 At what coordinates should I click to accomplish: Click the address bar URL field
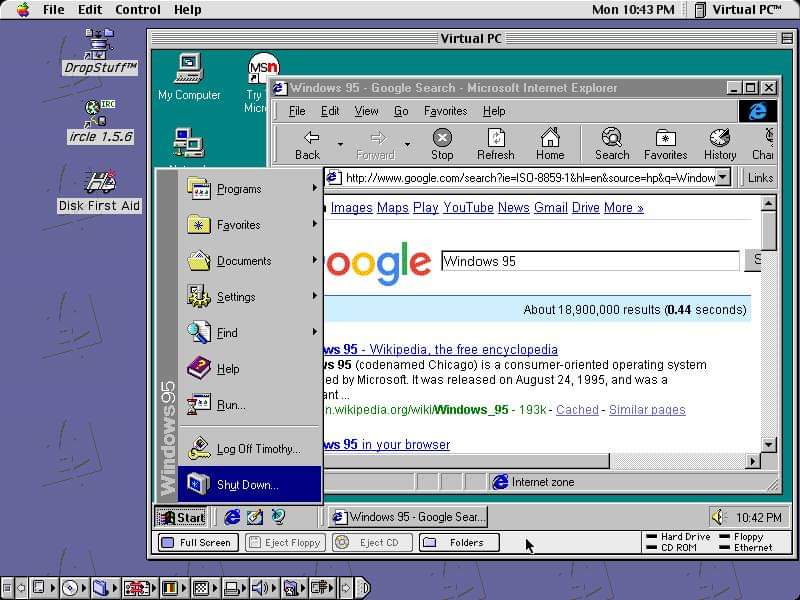pos(530,178)
